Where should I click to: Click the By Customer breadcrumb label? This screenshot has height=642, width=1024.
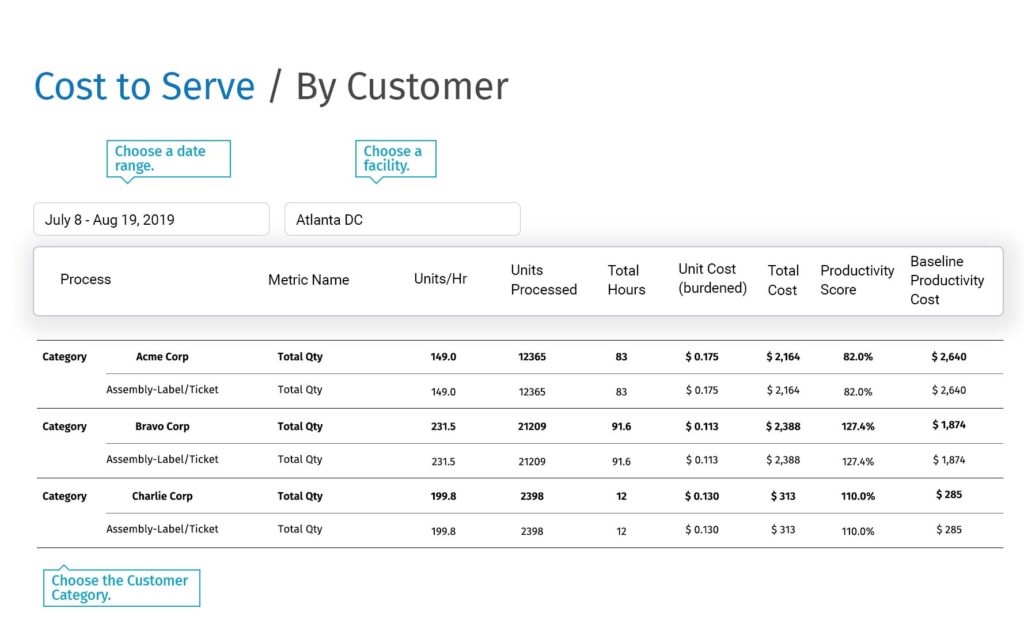click(x=400, y=87)
